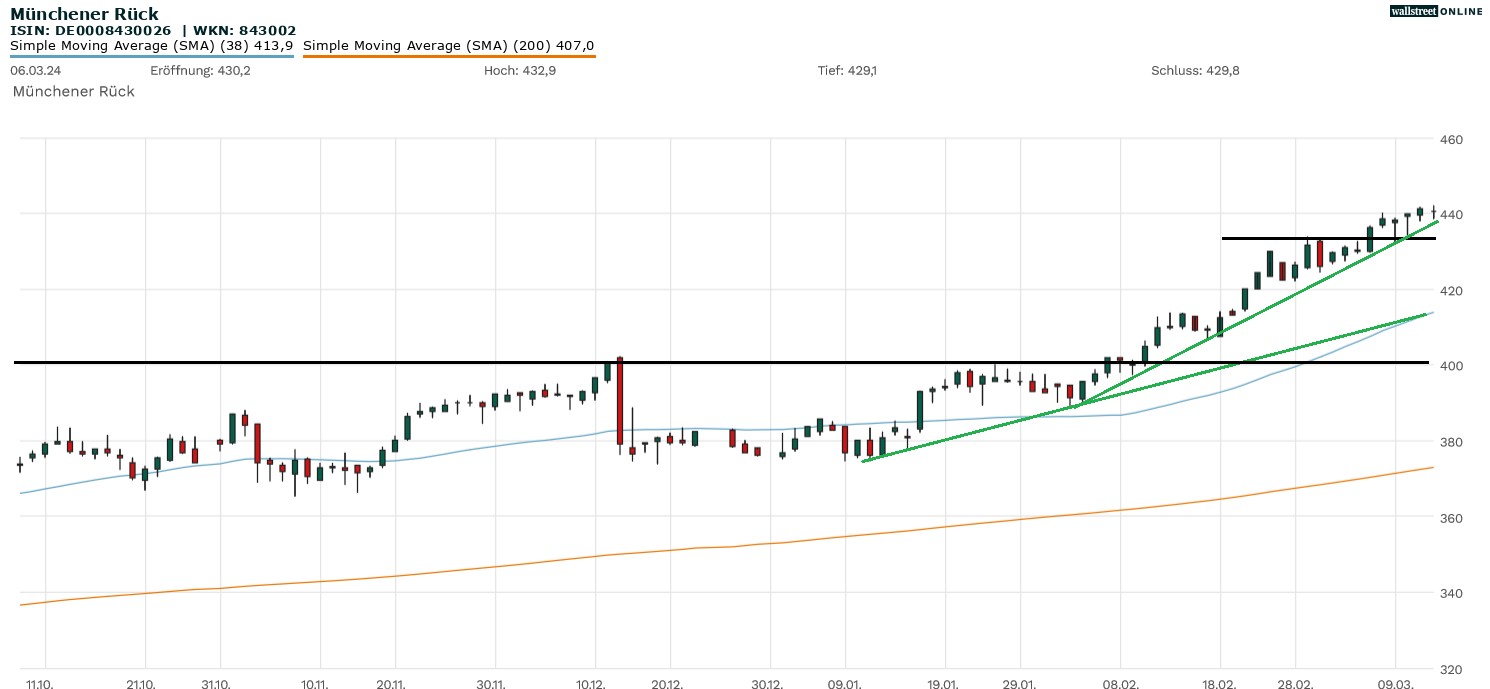Screen dimensions: 1490x689
Task: Click the Tief: 429,1 value
Action: tap(847, 71)
